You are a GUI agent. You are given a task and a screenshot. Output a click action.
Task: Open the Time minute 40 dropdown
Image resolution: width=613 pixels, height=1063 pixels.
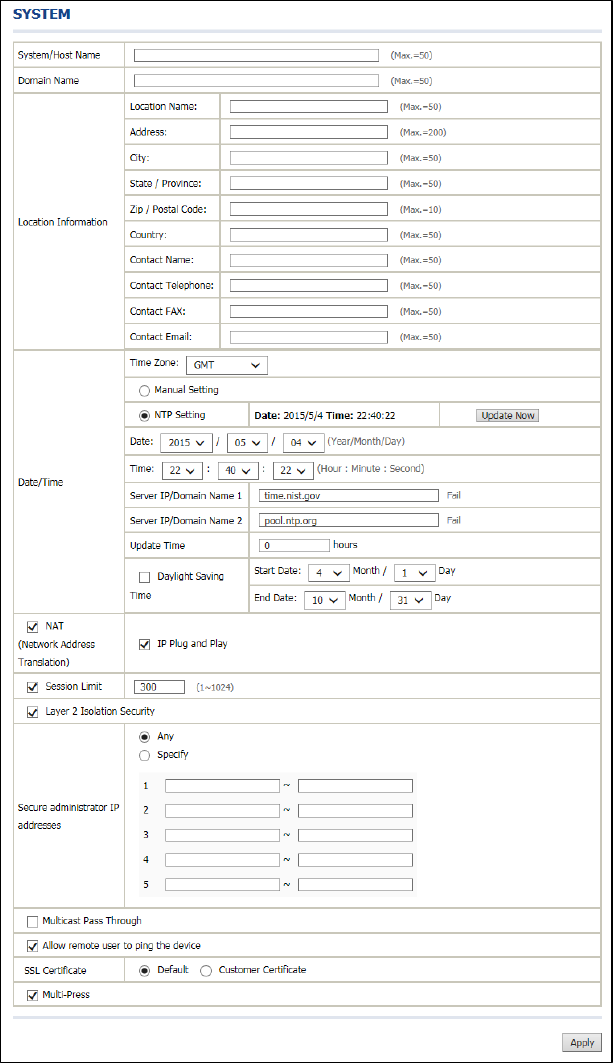coord(238,470)
